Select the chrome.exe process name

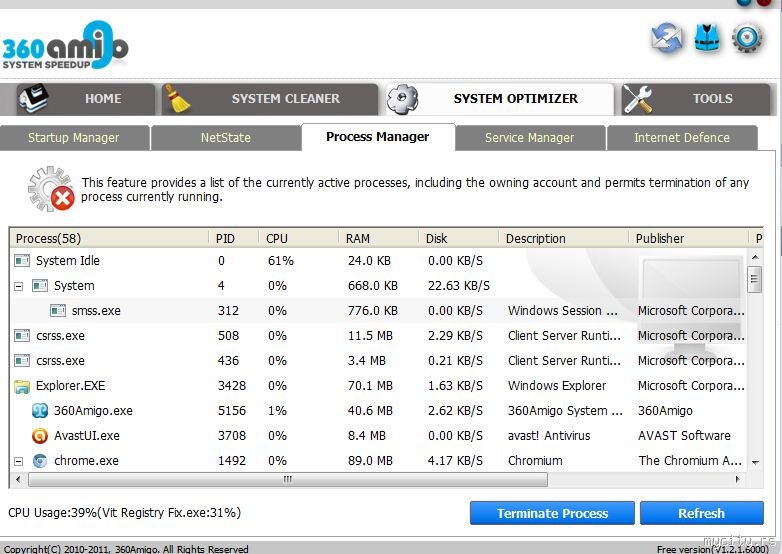point(86,461)
